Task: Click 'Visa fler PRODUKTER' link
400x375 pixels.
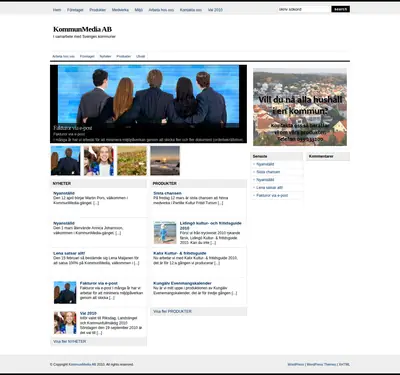Action: 172,311
